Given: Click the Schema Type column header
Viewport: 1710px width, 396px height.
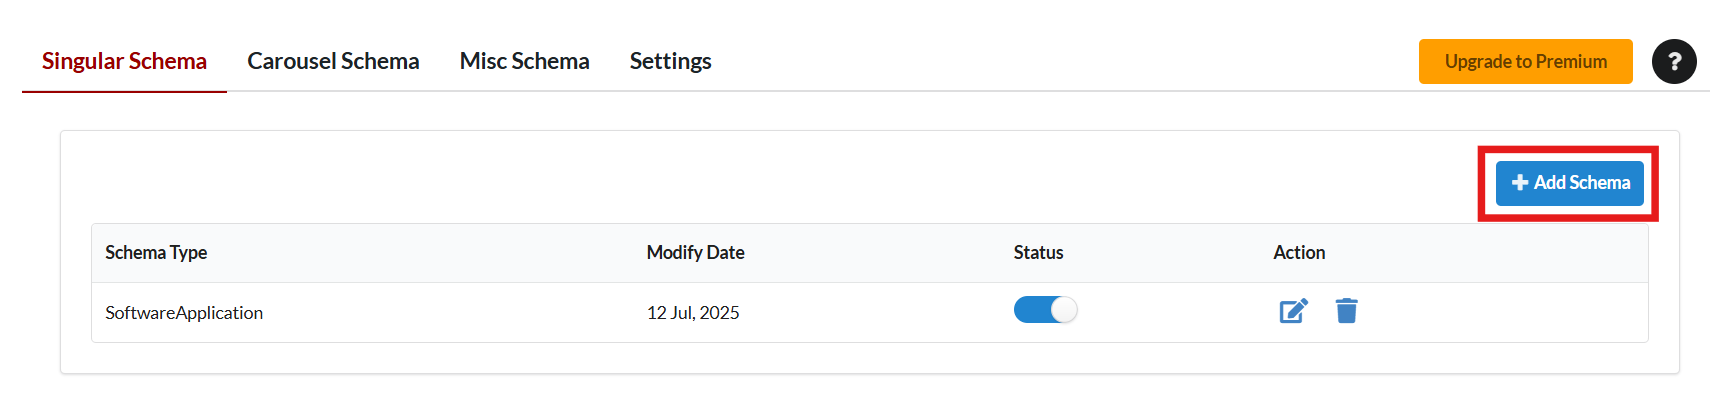Looking at the screenshot, I should (x=156, y=253).
